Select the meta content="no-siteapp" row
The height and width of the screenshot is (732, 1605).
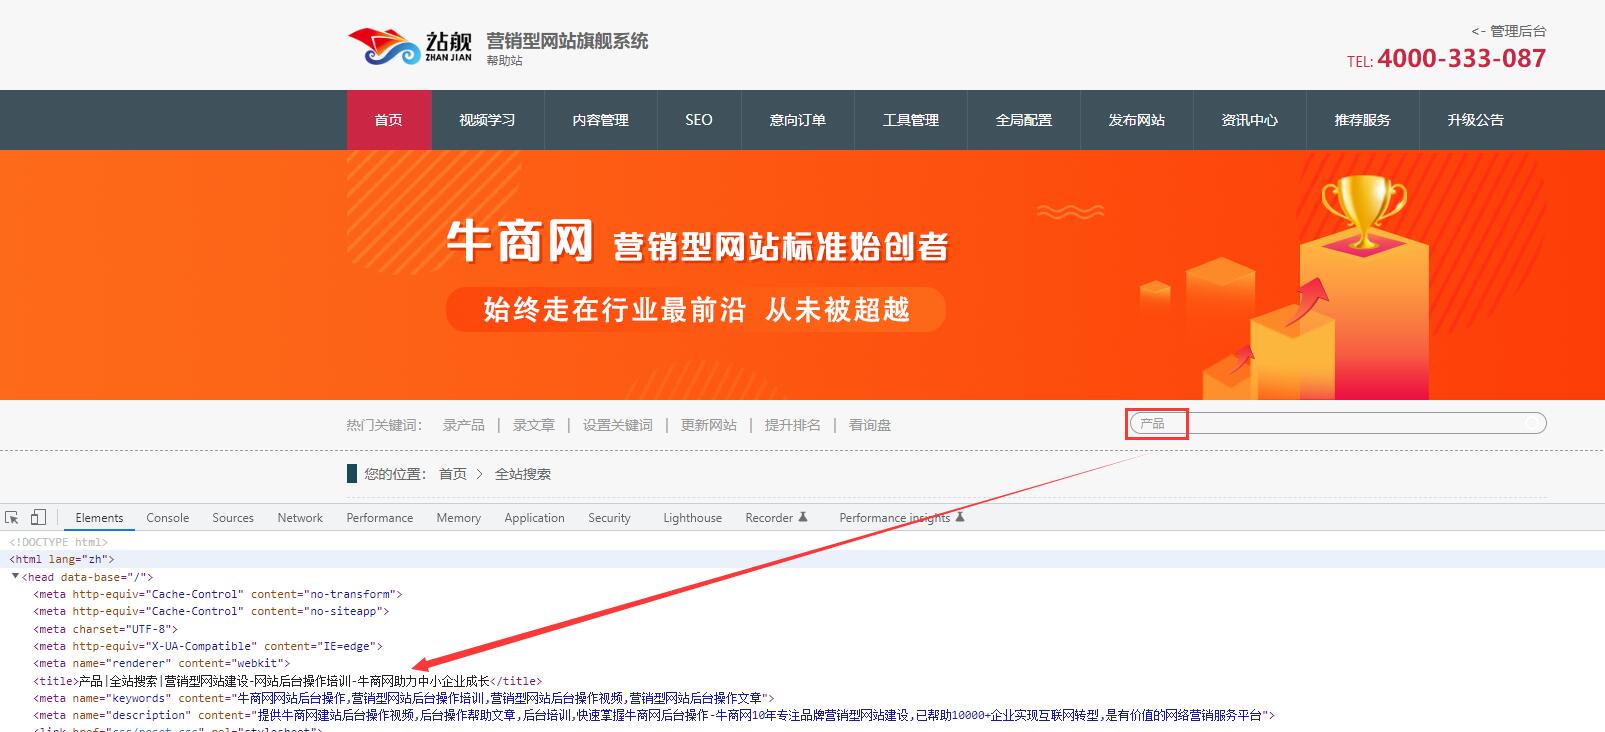(211, 611)
